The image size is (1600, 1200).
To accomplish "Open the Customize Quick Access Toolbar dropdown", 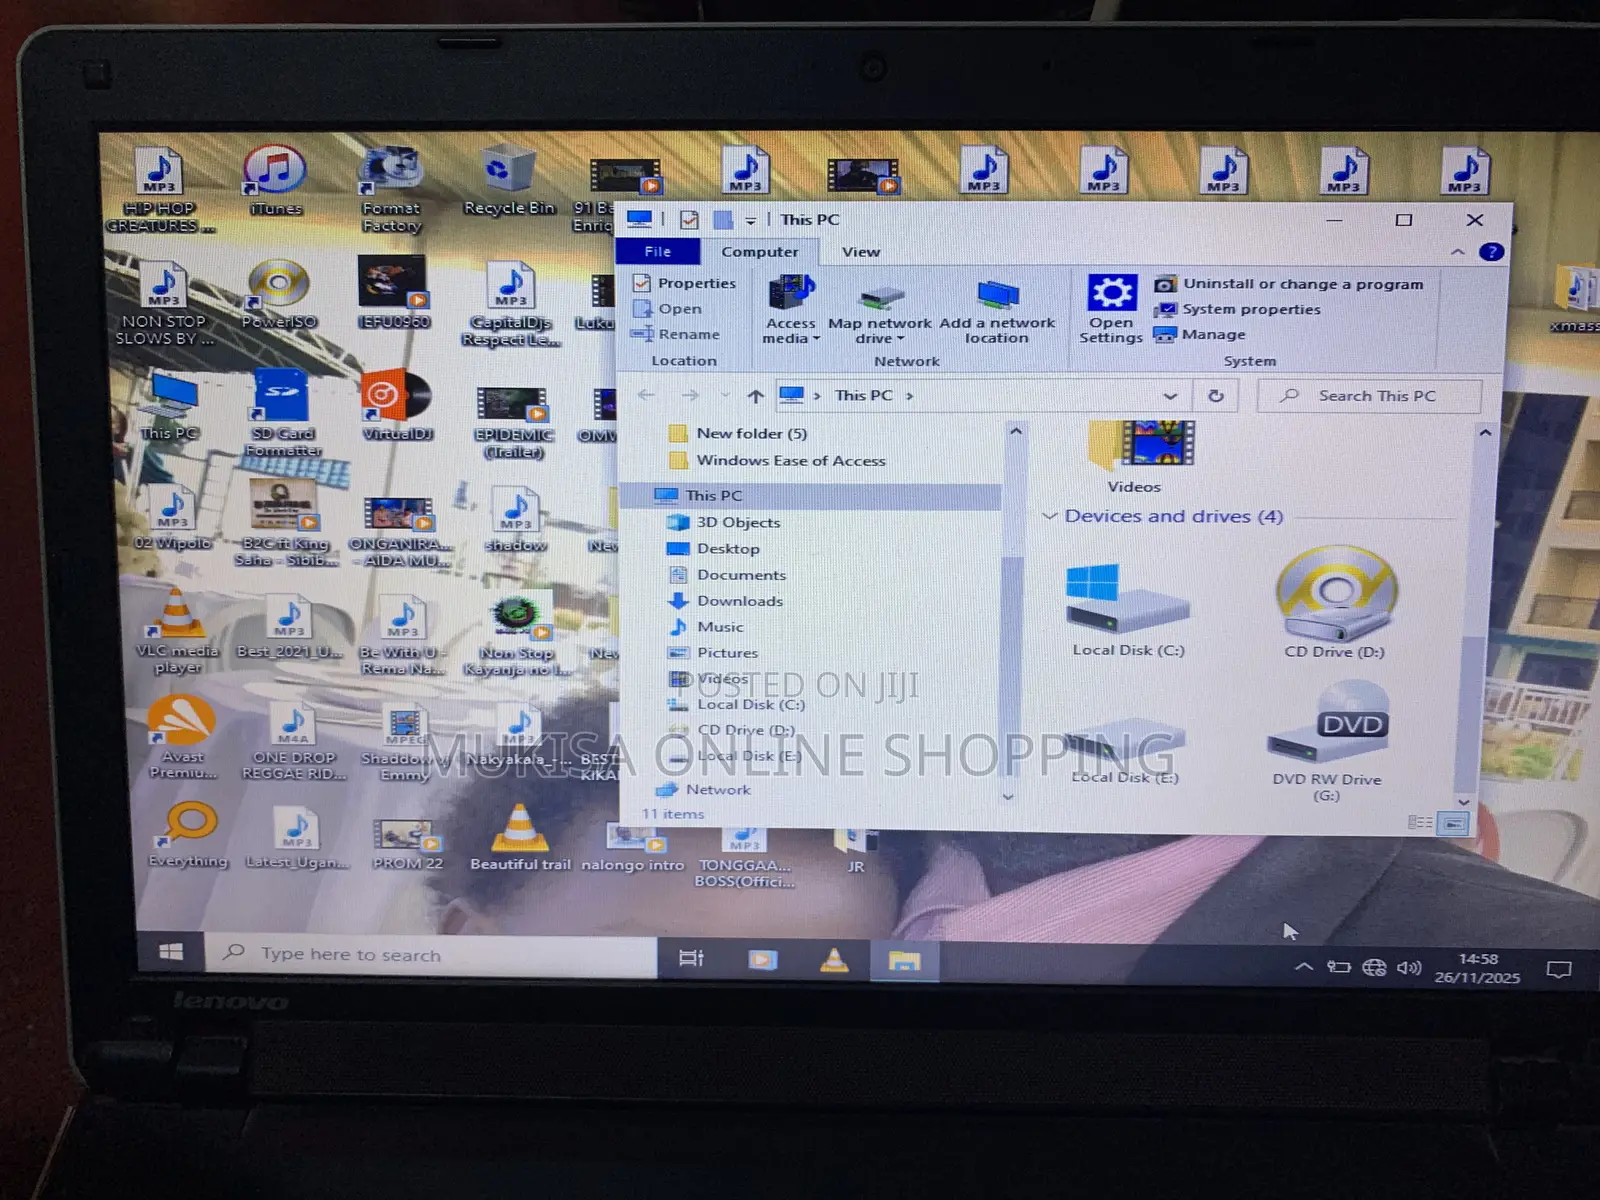I will pyautogui.click(x=750, y=221).
